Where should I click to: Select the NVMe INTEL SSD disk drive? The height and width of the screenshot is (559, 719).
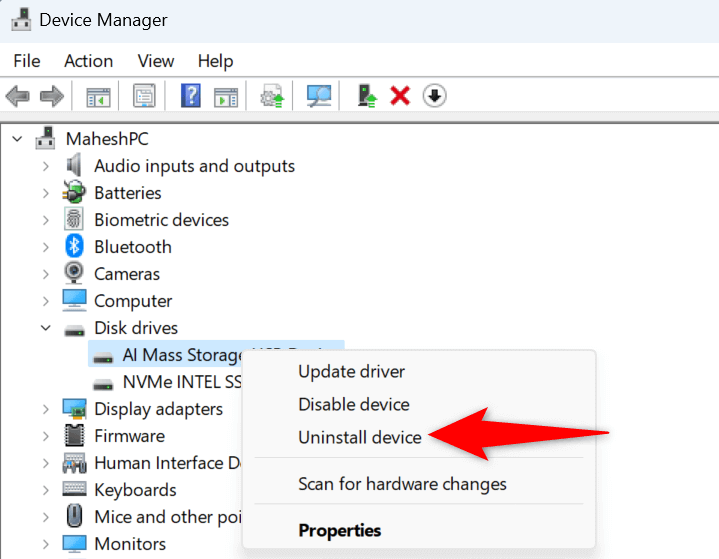180,382
